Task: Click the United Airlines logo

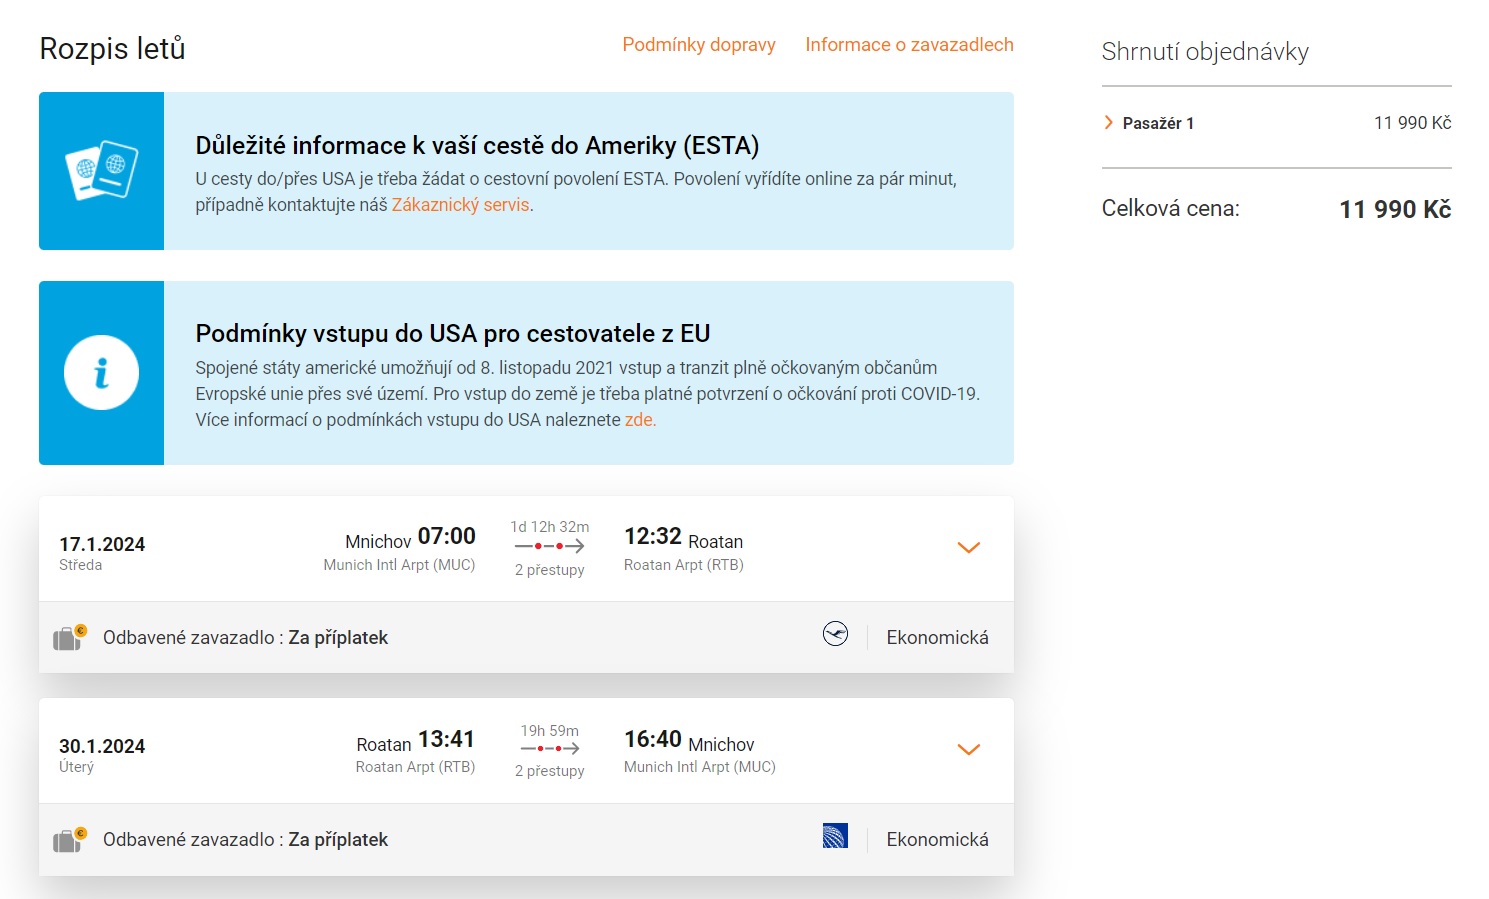Action: click(x=835, y=836)
